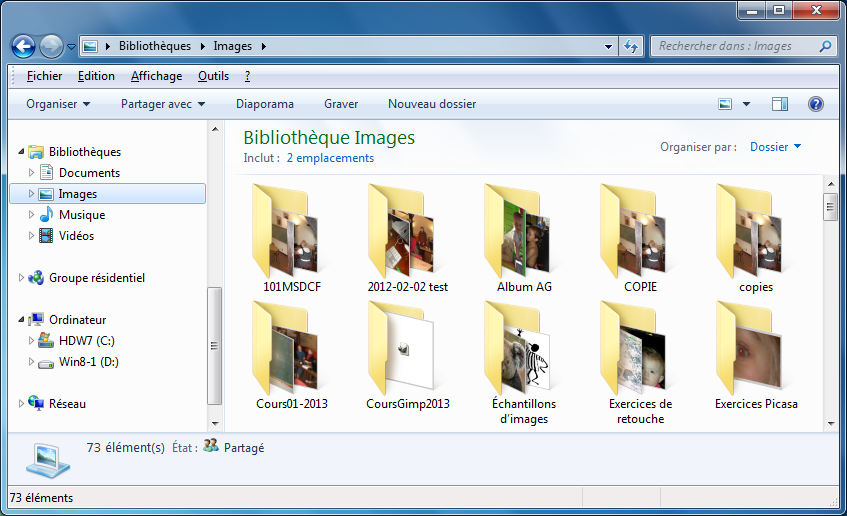This screenshot has width=847, height=516.
Task: Open the Organiser dropdown
Action: [x=58, y=104]
